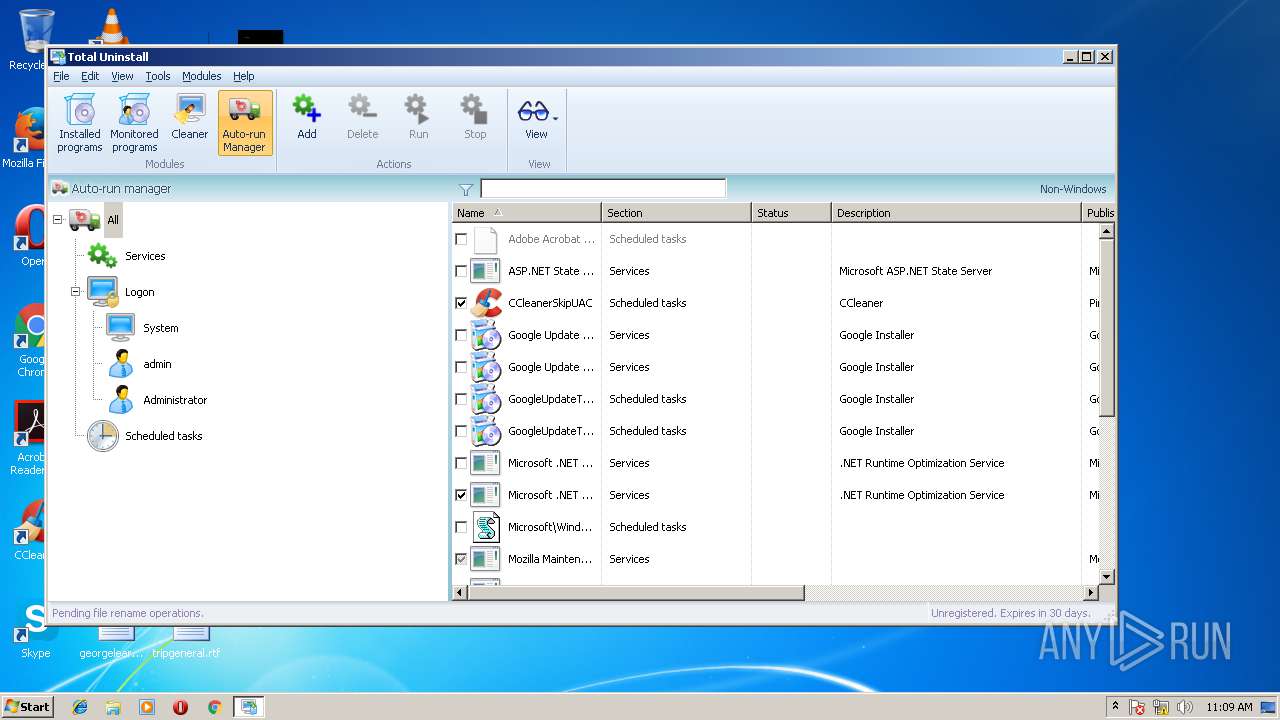This screenshot has width=1280, height=720.
Task: Select the System node under Logon
Action: pos(160,328)
